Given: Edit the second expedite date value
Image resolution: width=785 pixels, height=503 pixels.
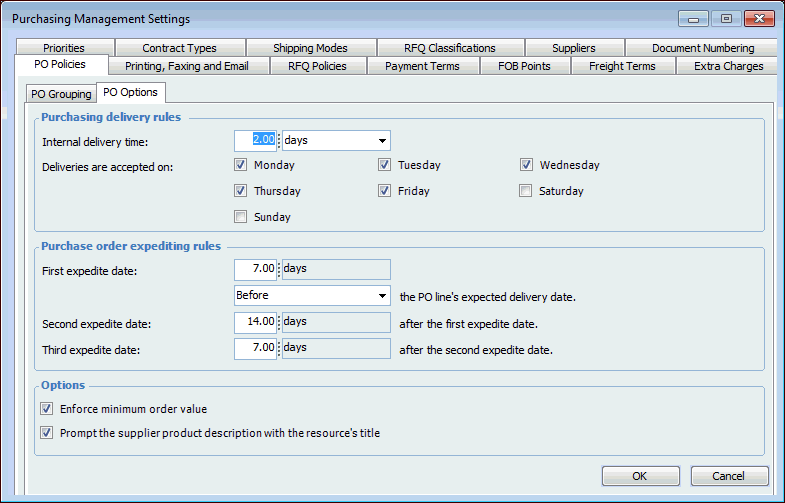Looking at the screenshot, I should 255,322.
